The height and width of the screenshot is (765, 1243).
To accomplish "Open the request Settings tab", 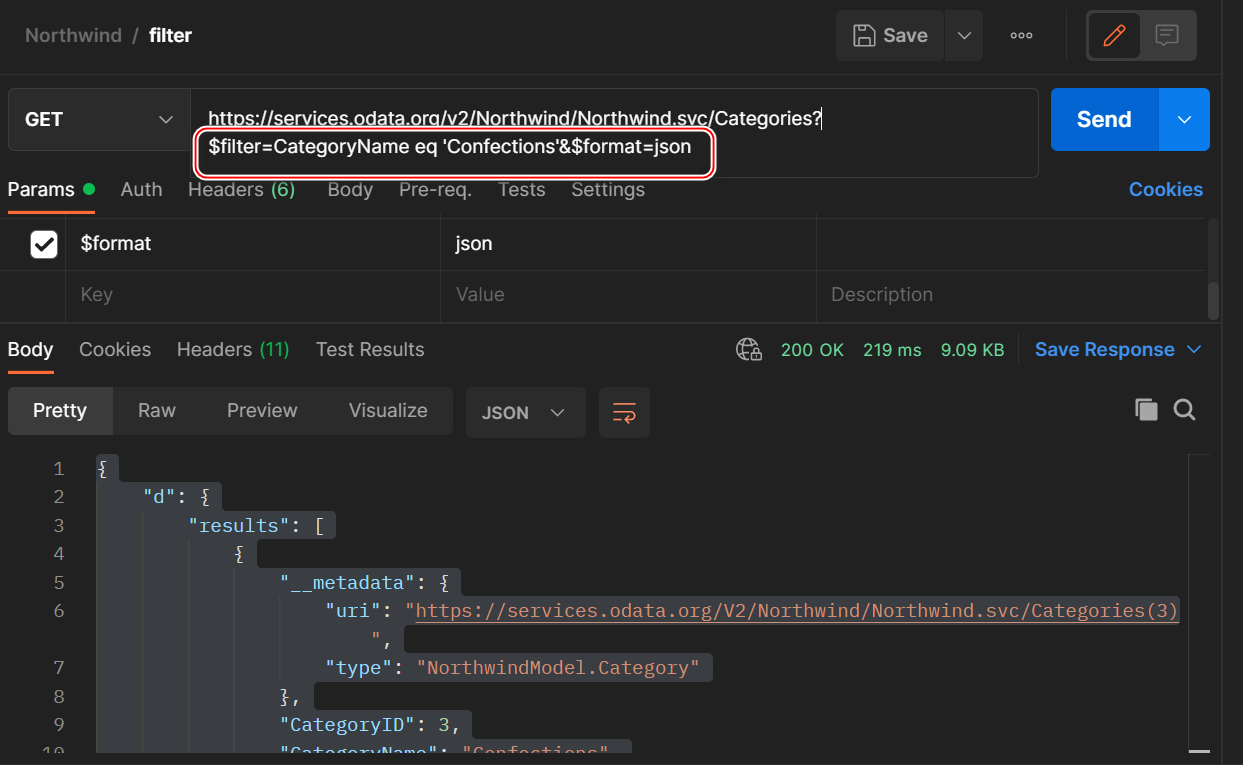I will tap(608, 190).
